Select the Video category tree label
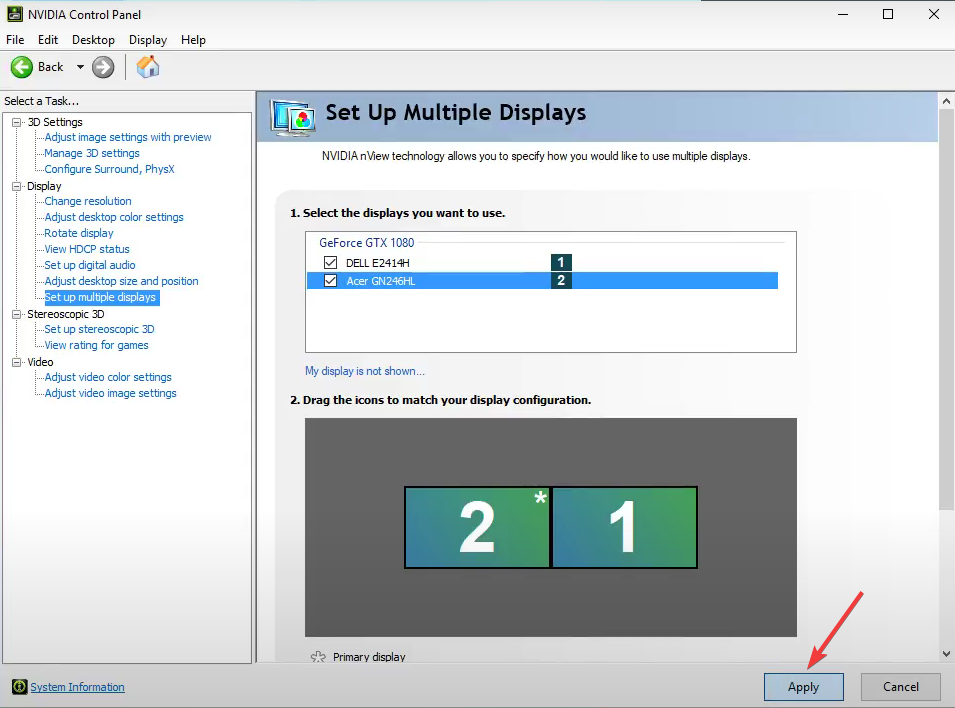The height and width of the screenshot is (708, 955). tap(40, 362)
